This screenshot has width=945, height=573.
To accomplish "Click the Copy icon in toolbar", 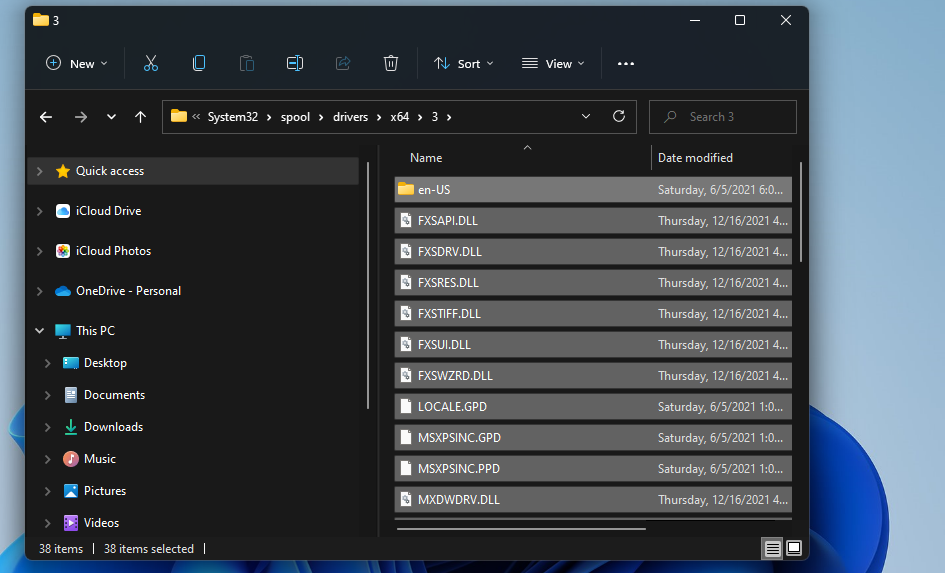I will (x=199, y=63).
